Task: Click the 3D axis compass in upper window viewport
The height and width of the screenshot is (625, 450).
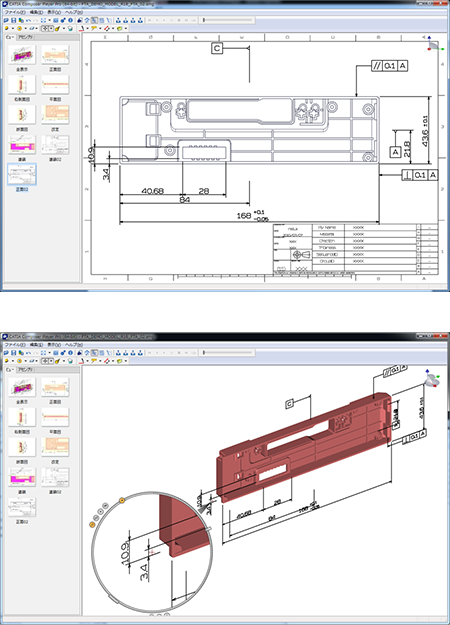Action: click(x=434, y=44)
